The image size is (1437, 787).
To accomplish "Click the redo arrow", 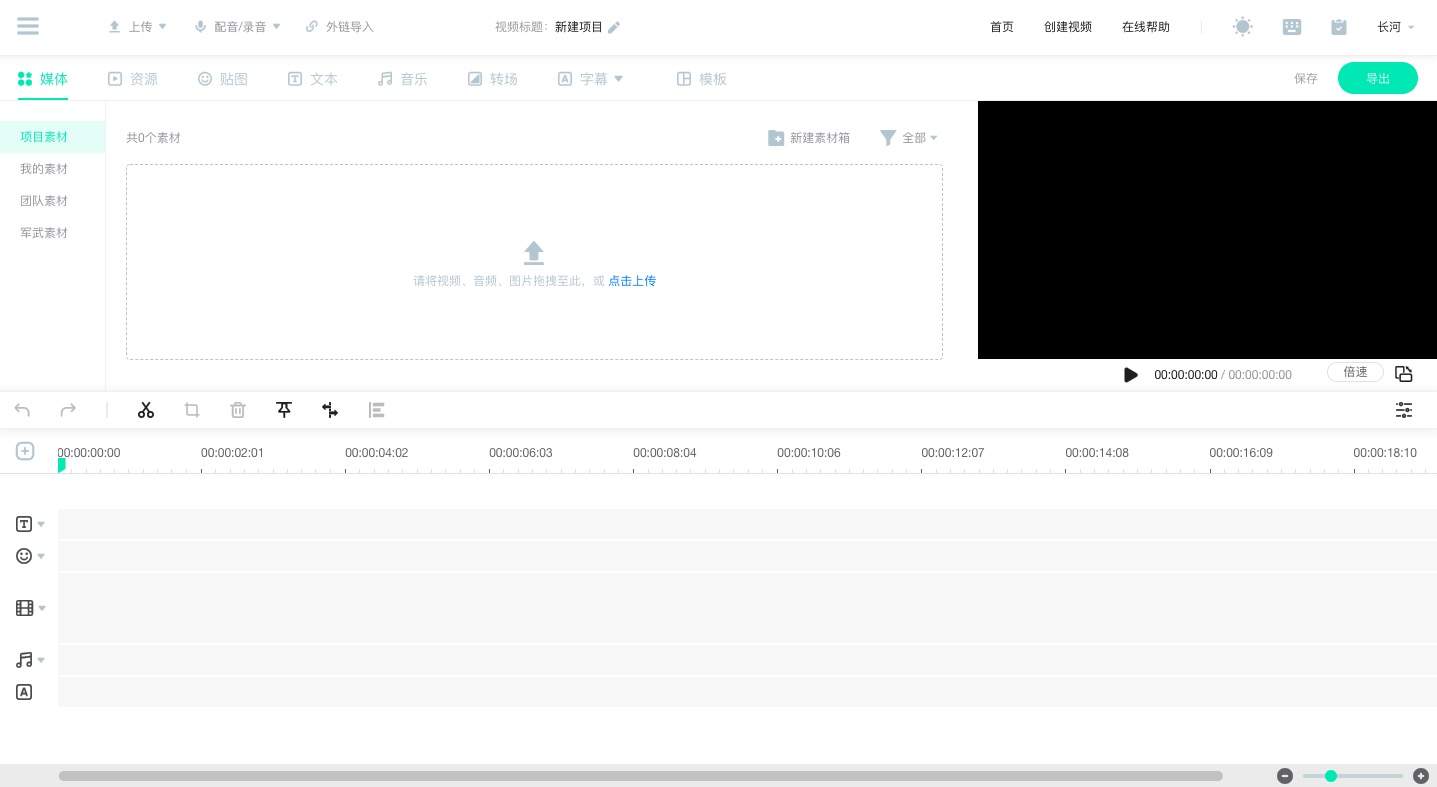I will point(68,410).
